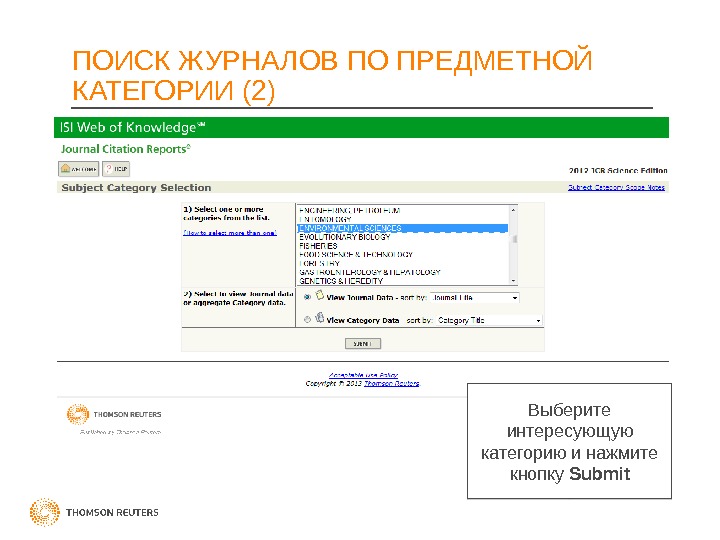Open the Category Title sort-by dropdown
This screenshot has width=720, height=540.
click(x=489, y=320)
